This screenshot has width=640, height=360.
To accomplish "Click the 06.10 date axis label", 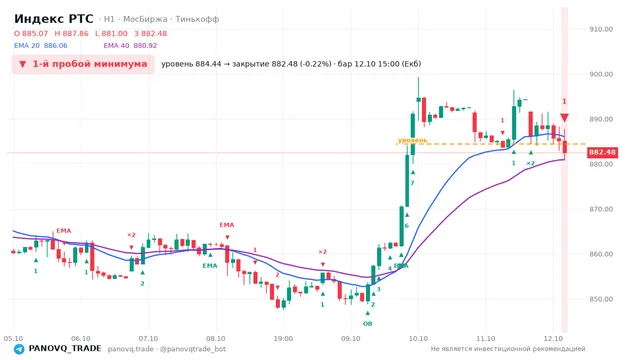I will pyautogui.click(x=81, y=338).
